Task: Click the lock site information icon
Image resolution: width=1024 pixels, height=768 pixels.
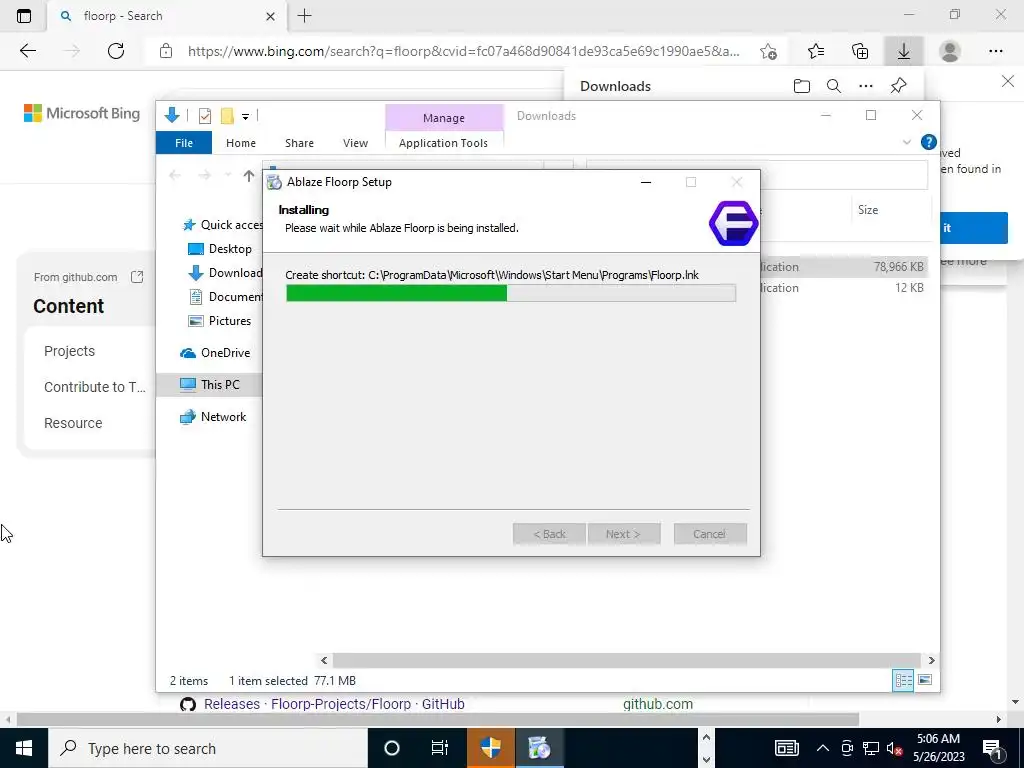Action: [x=166, y=51]
